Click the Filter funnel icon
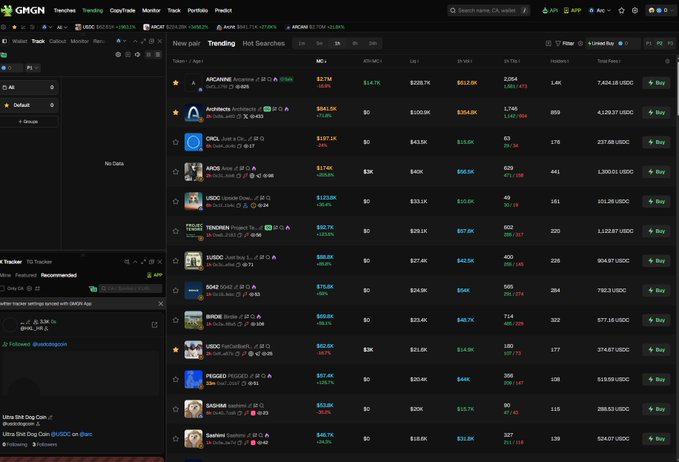This screenshot has width=679, height=462. 558,43
